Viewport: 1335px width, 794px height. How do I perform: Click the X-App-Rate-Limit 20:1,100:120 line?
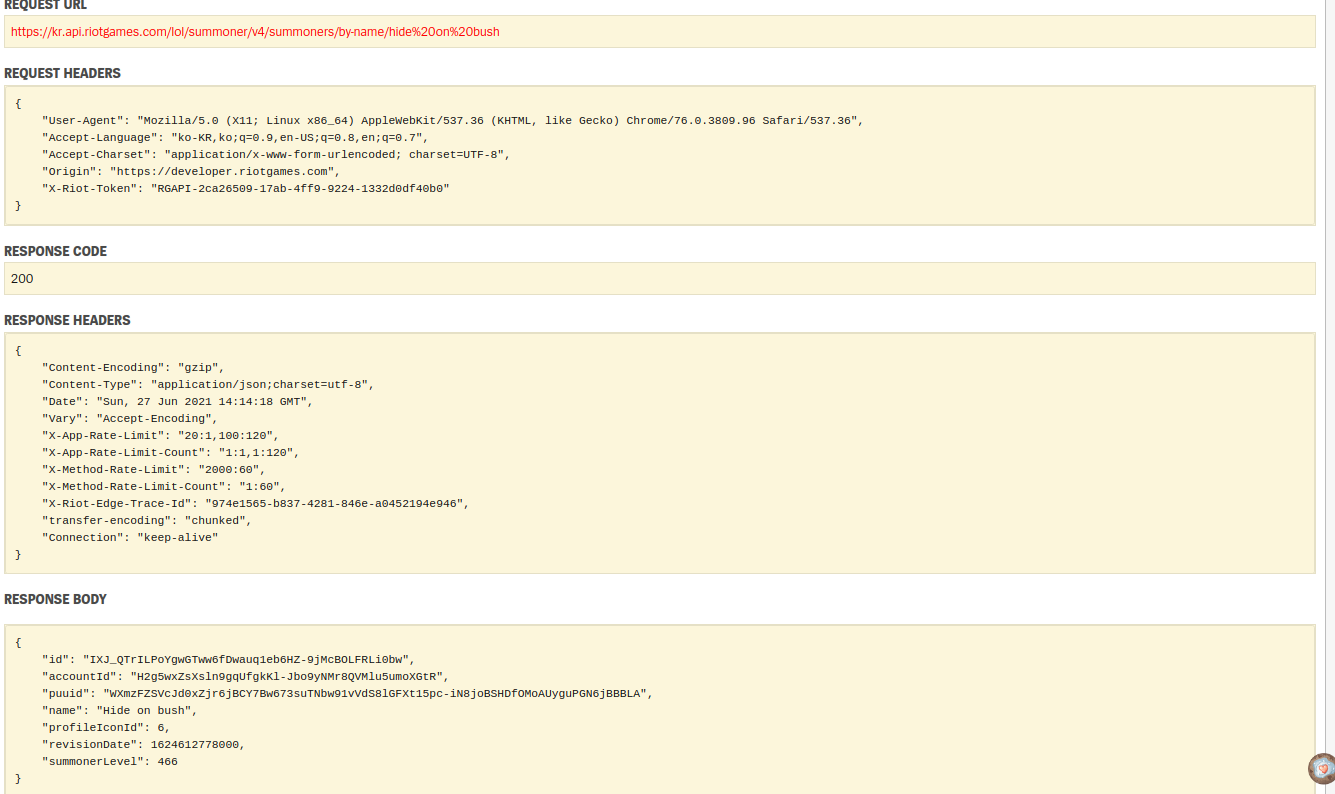click(160, 435)
